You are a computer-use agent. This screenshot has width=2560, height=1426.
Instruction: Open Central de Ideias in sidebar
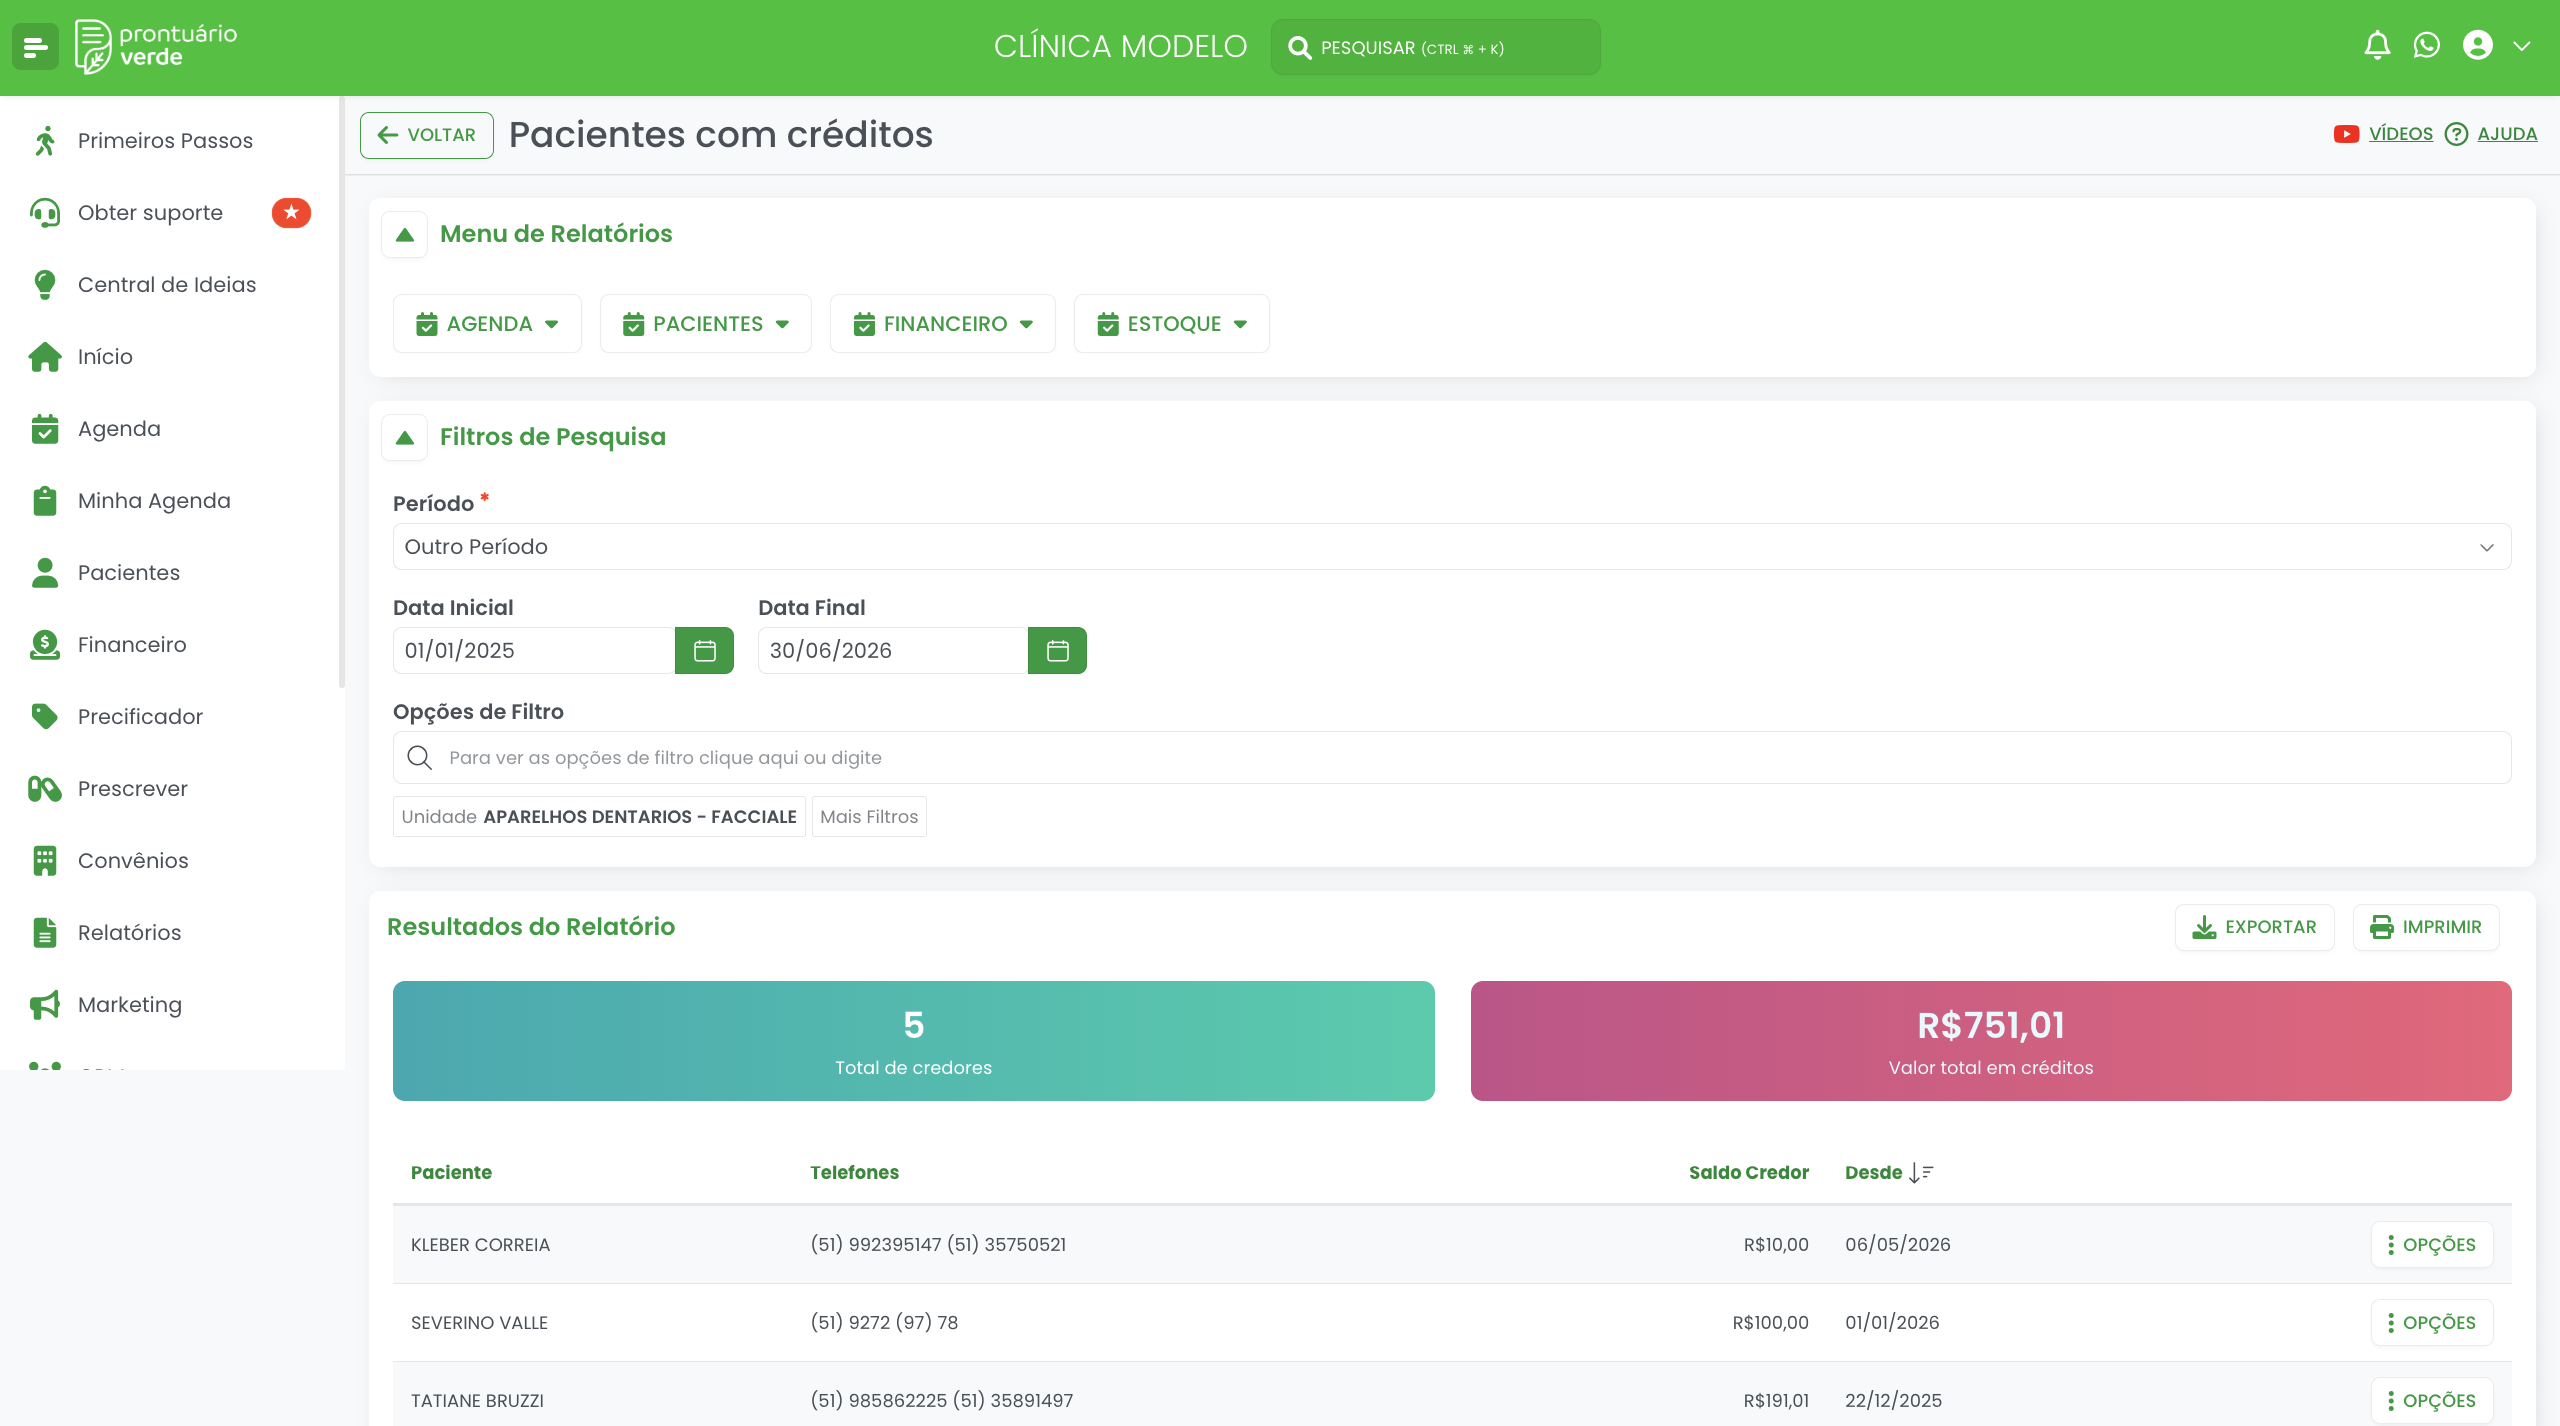(x=167, y=285)
